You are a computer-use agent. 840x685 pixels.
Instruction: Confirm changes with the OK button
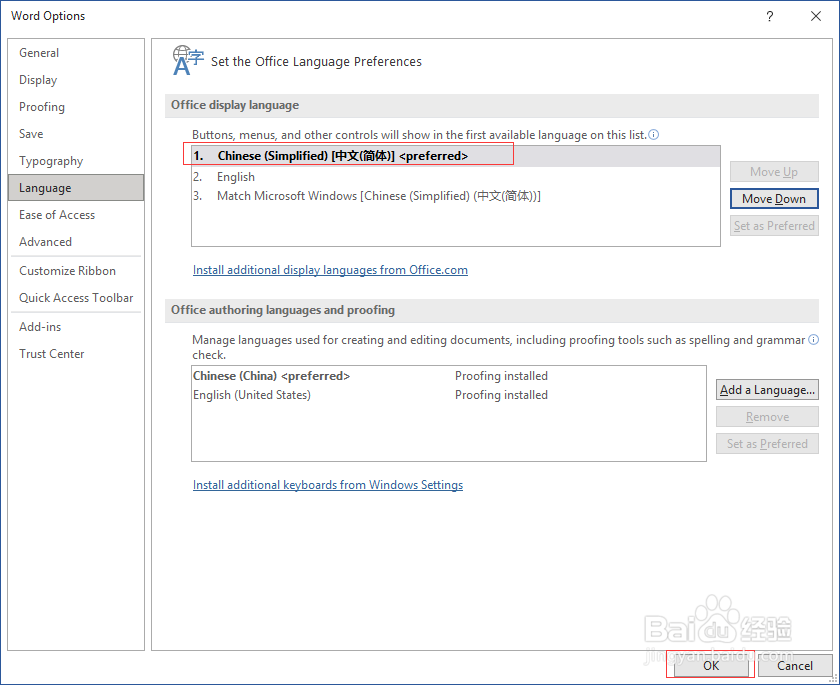[711, 665]
